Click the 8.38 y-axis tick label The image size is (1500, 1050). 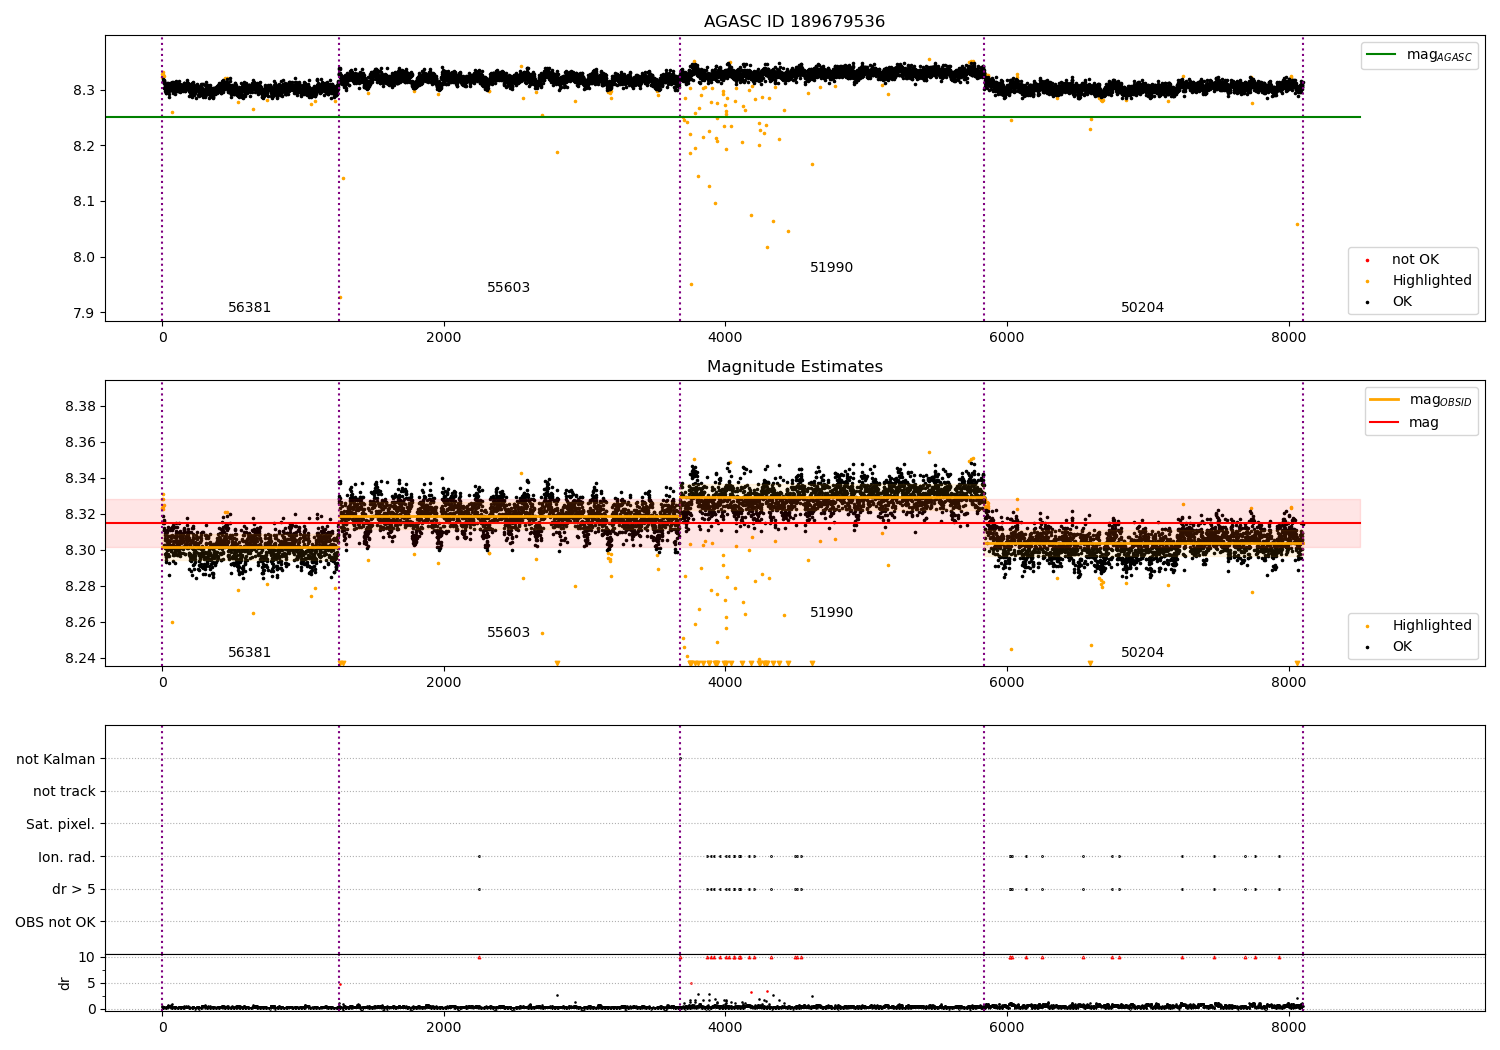coord(81,406)
